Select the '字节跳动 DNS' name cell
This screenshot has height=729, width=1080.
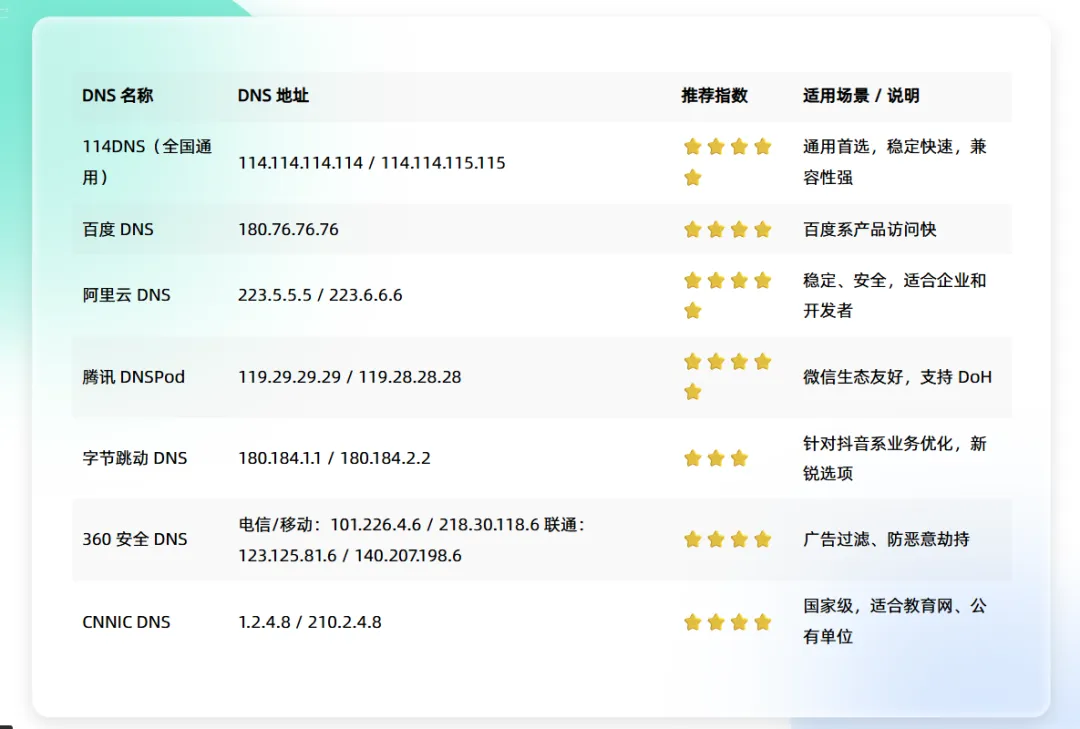[135, 458]
